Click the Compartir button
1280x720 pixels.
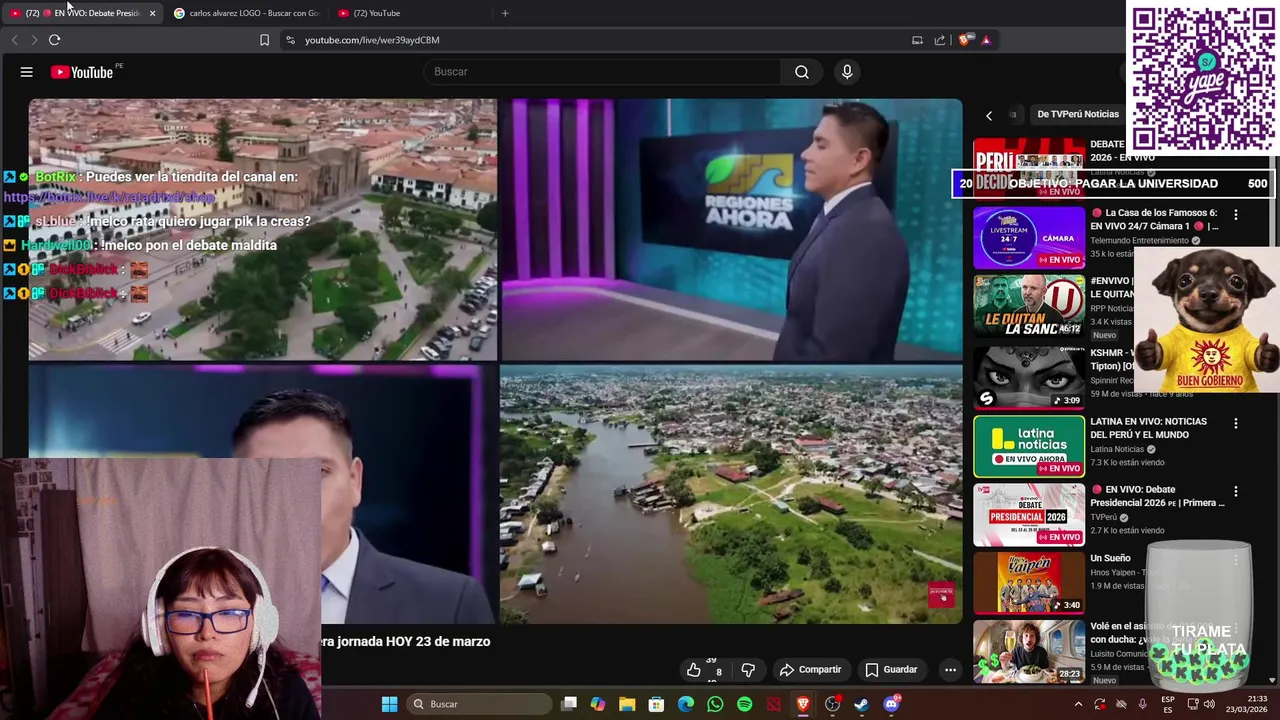point(810,670)
